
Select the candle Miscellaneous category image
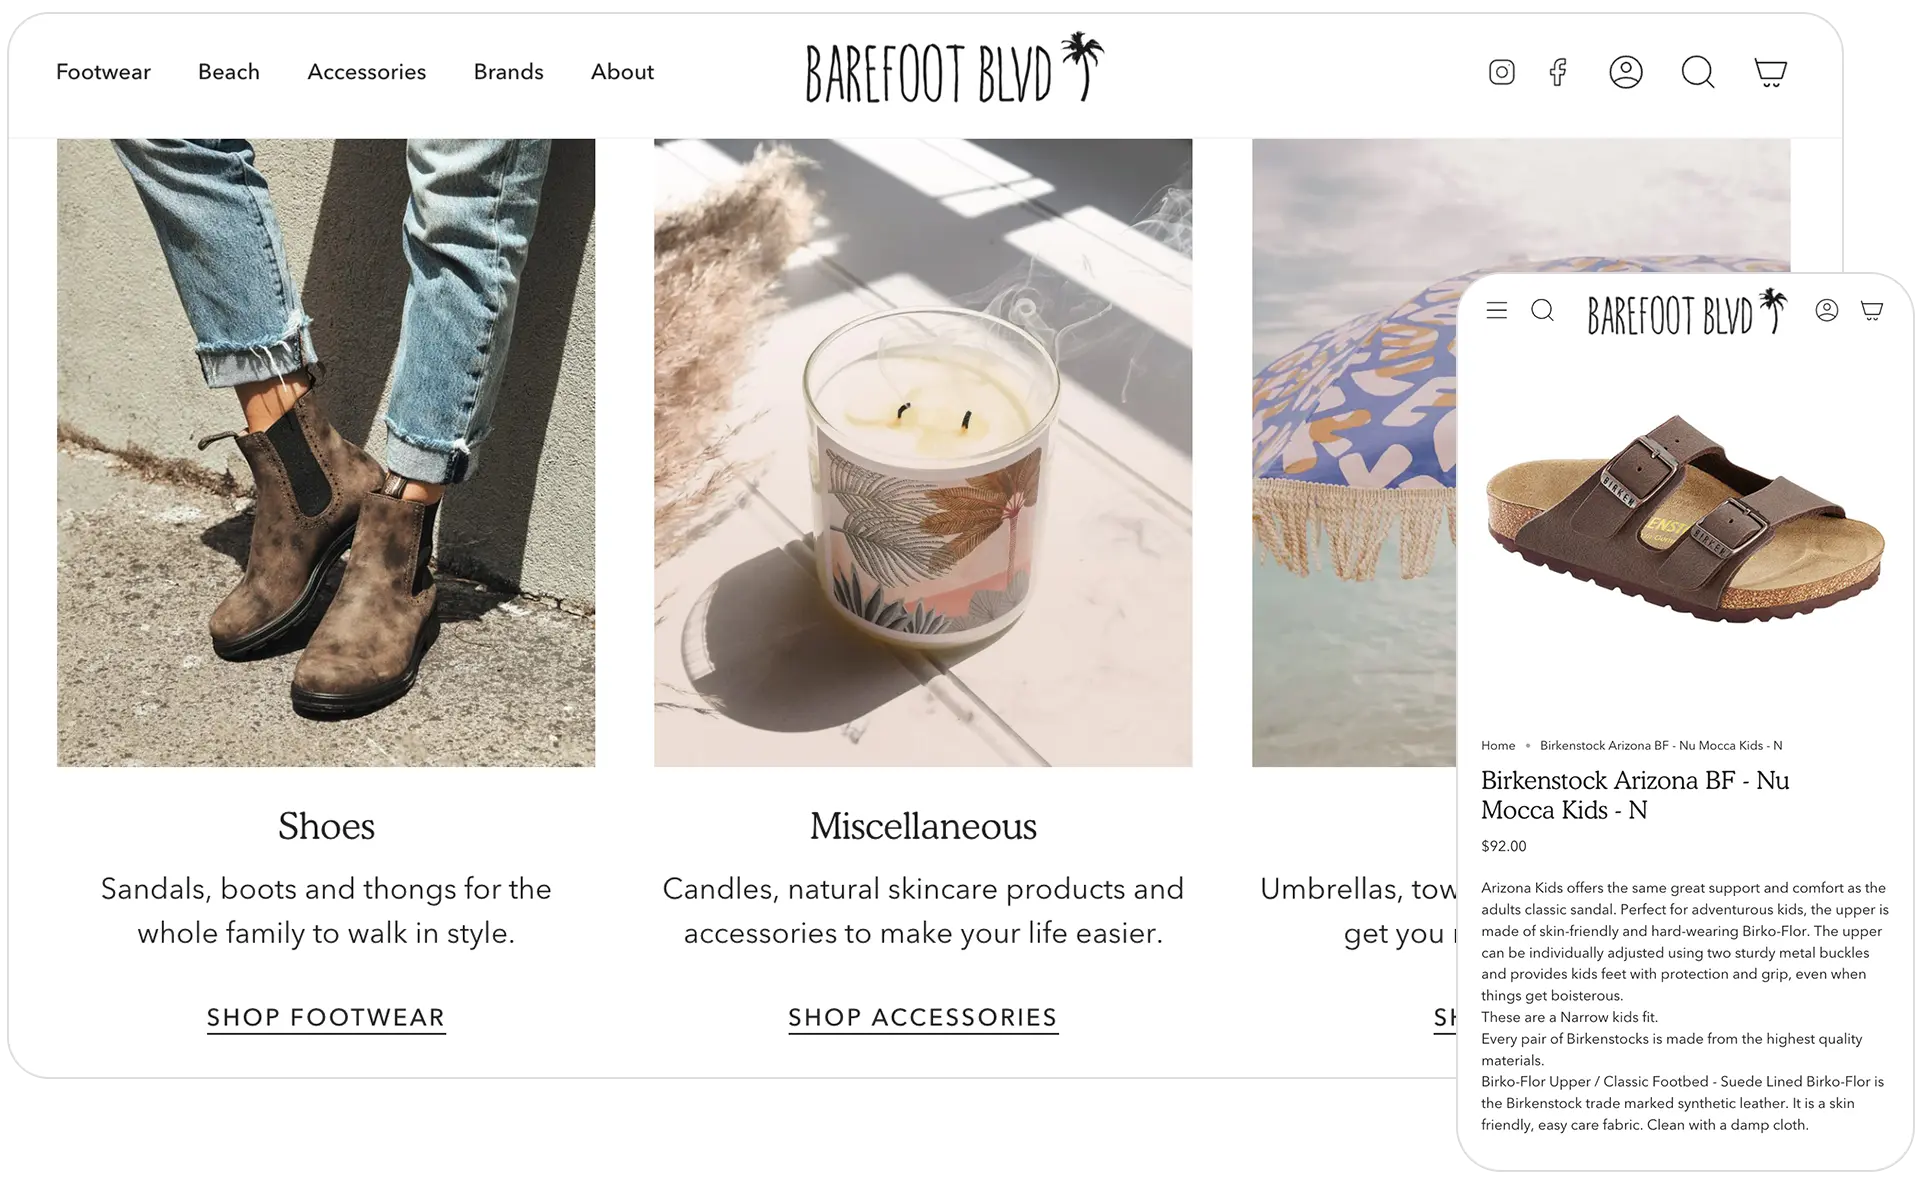click(x=923, y=453)
